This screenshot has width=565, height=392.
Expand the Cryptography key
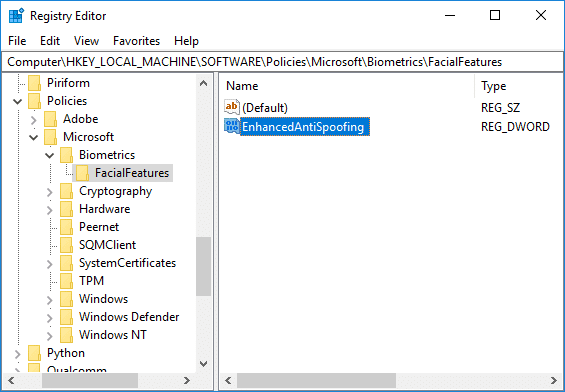(x=50, y=192)
